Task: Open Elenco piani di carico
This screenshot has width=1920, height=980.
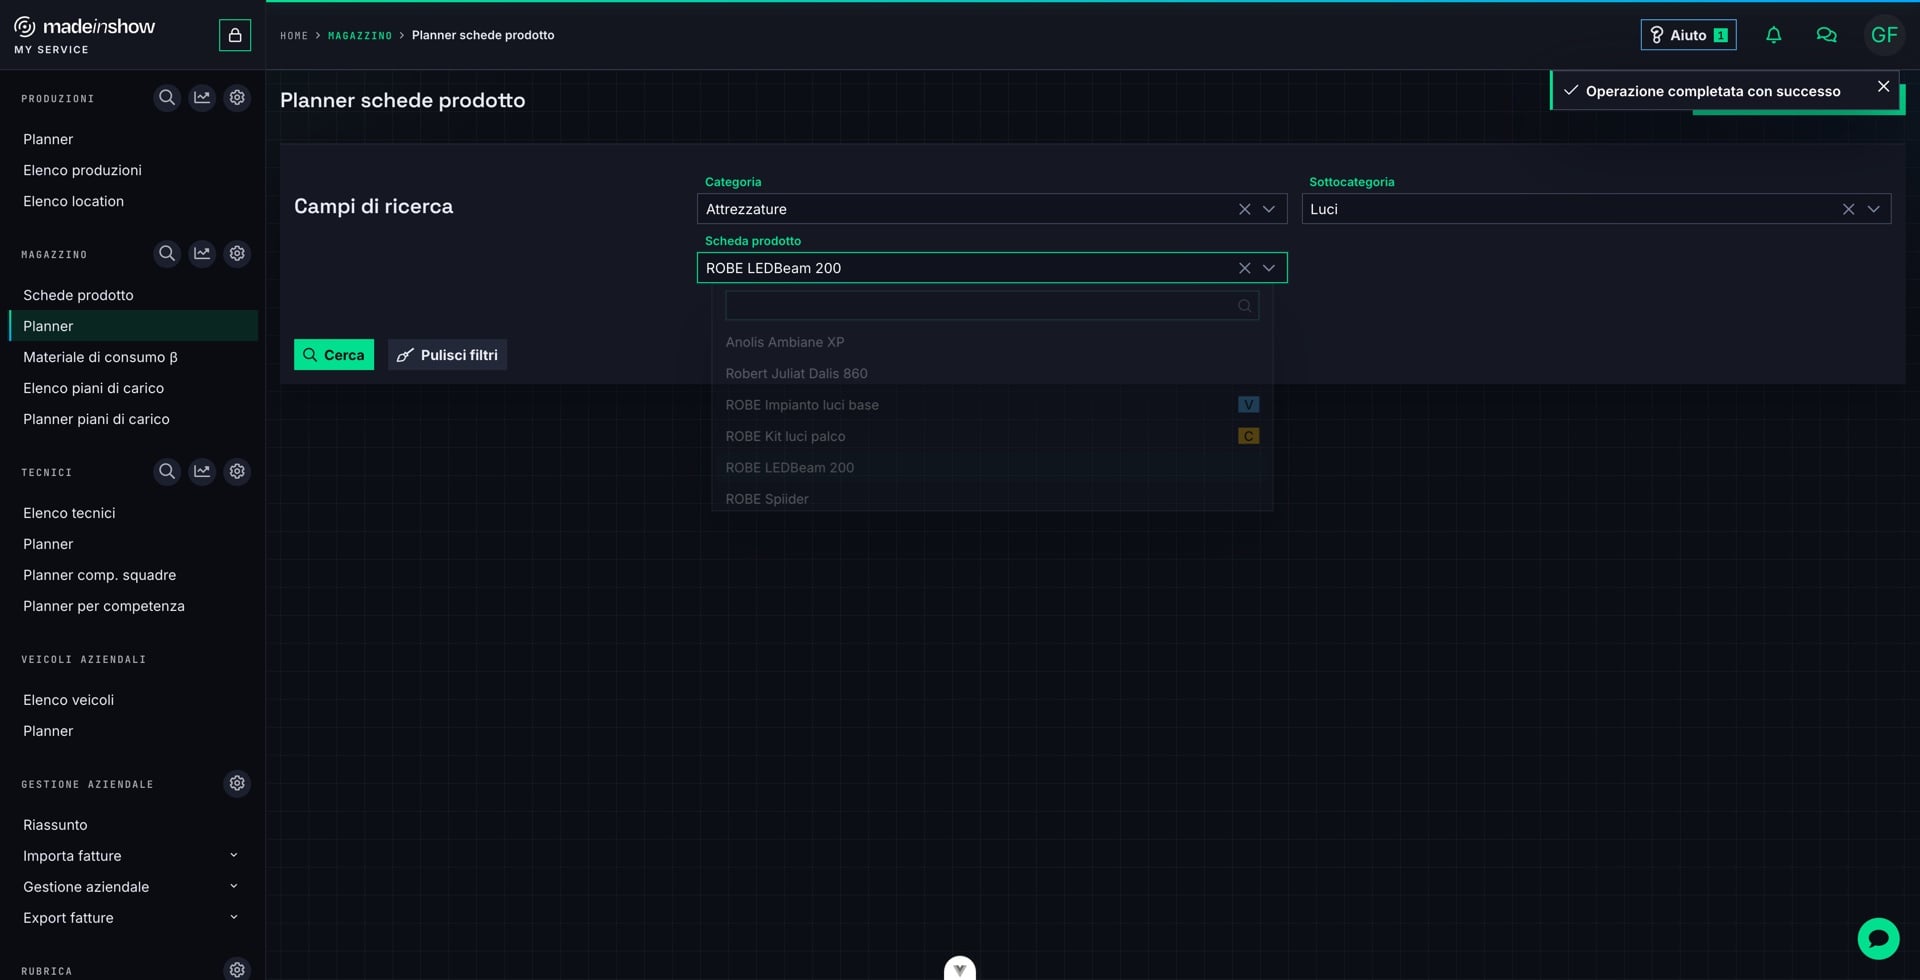Action: [x=93, y=388]
